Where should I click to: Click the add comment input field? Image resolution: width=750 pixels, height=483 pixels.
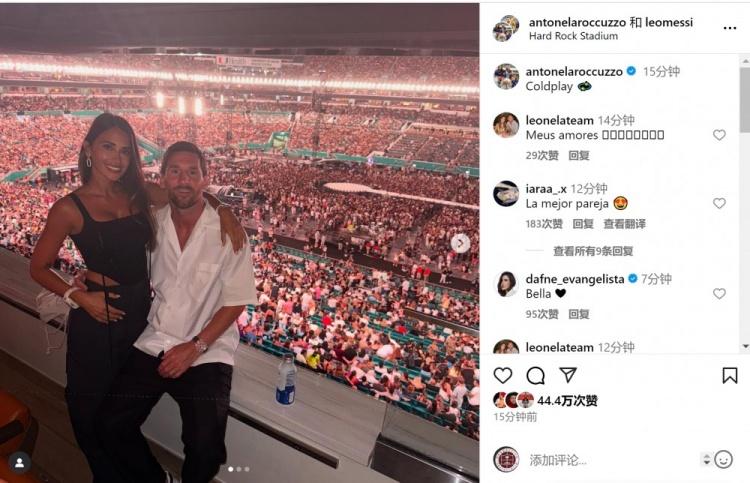612,460
